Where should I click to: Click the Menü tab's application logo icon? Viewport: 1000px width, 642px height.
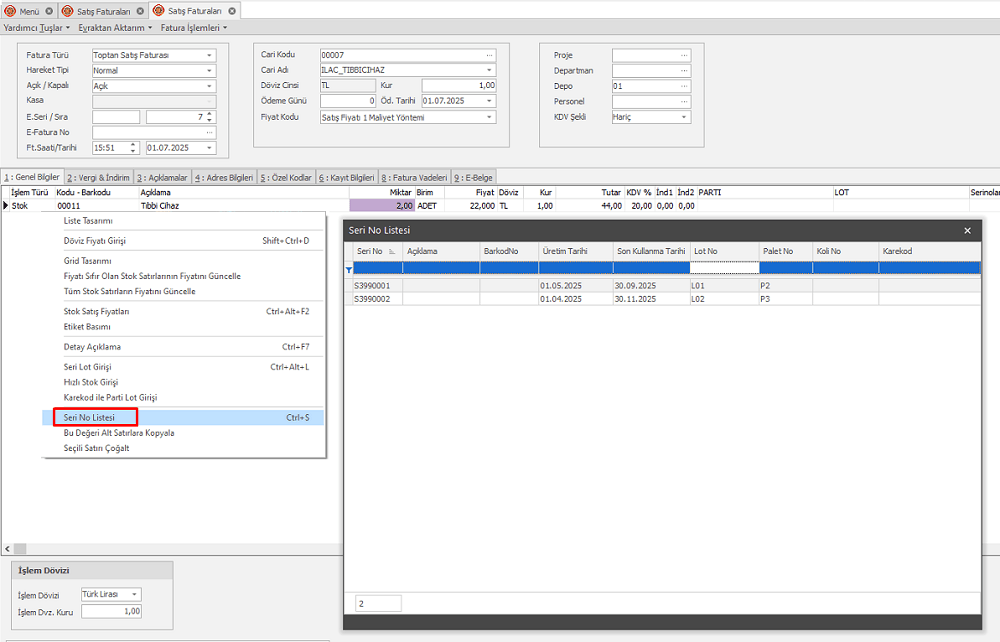click(x=11, y=11)
